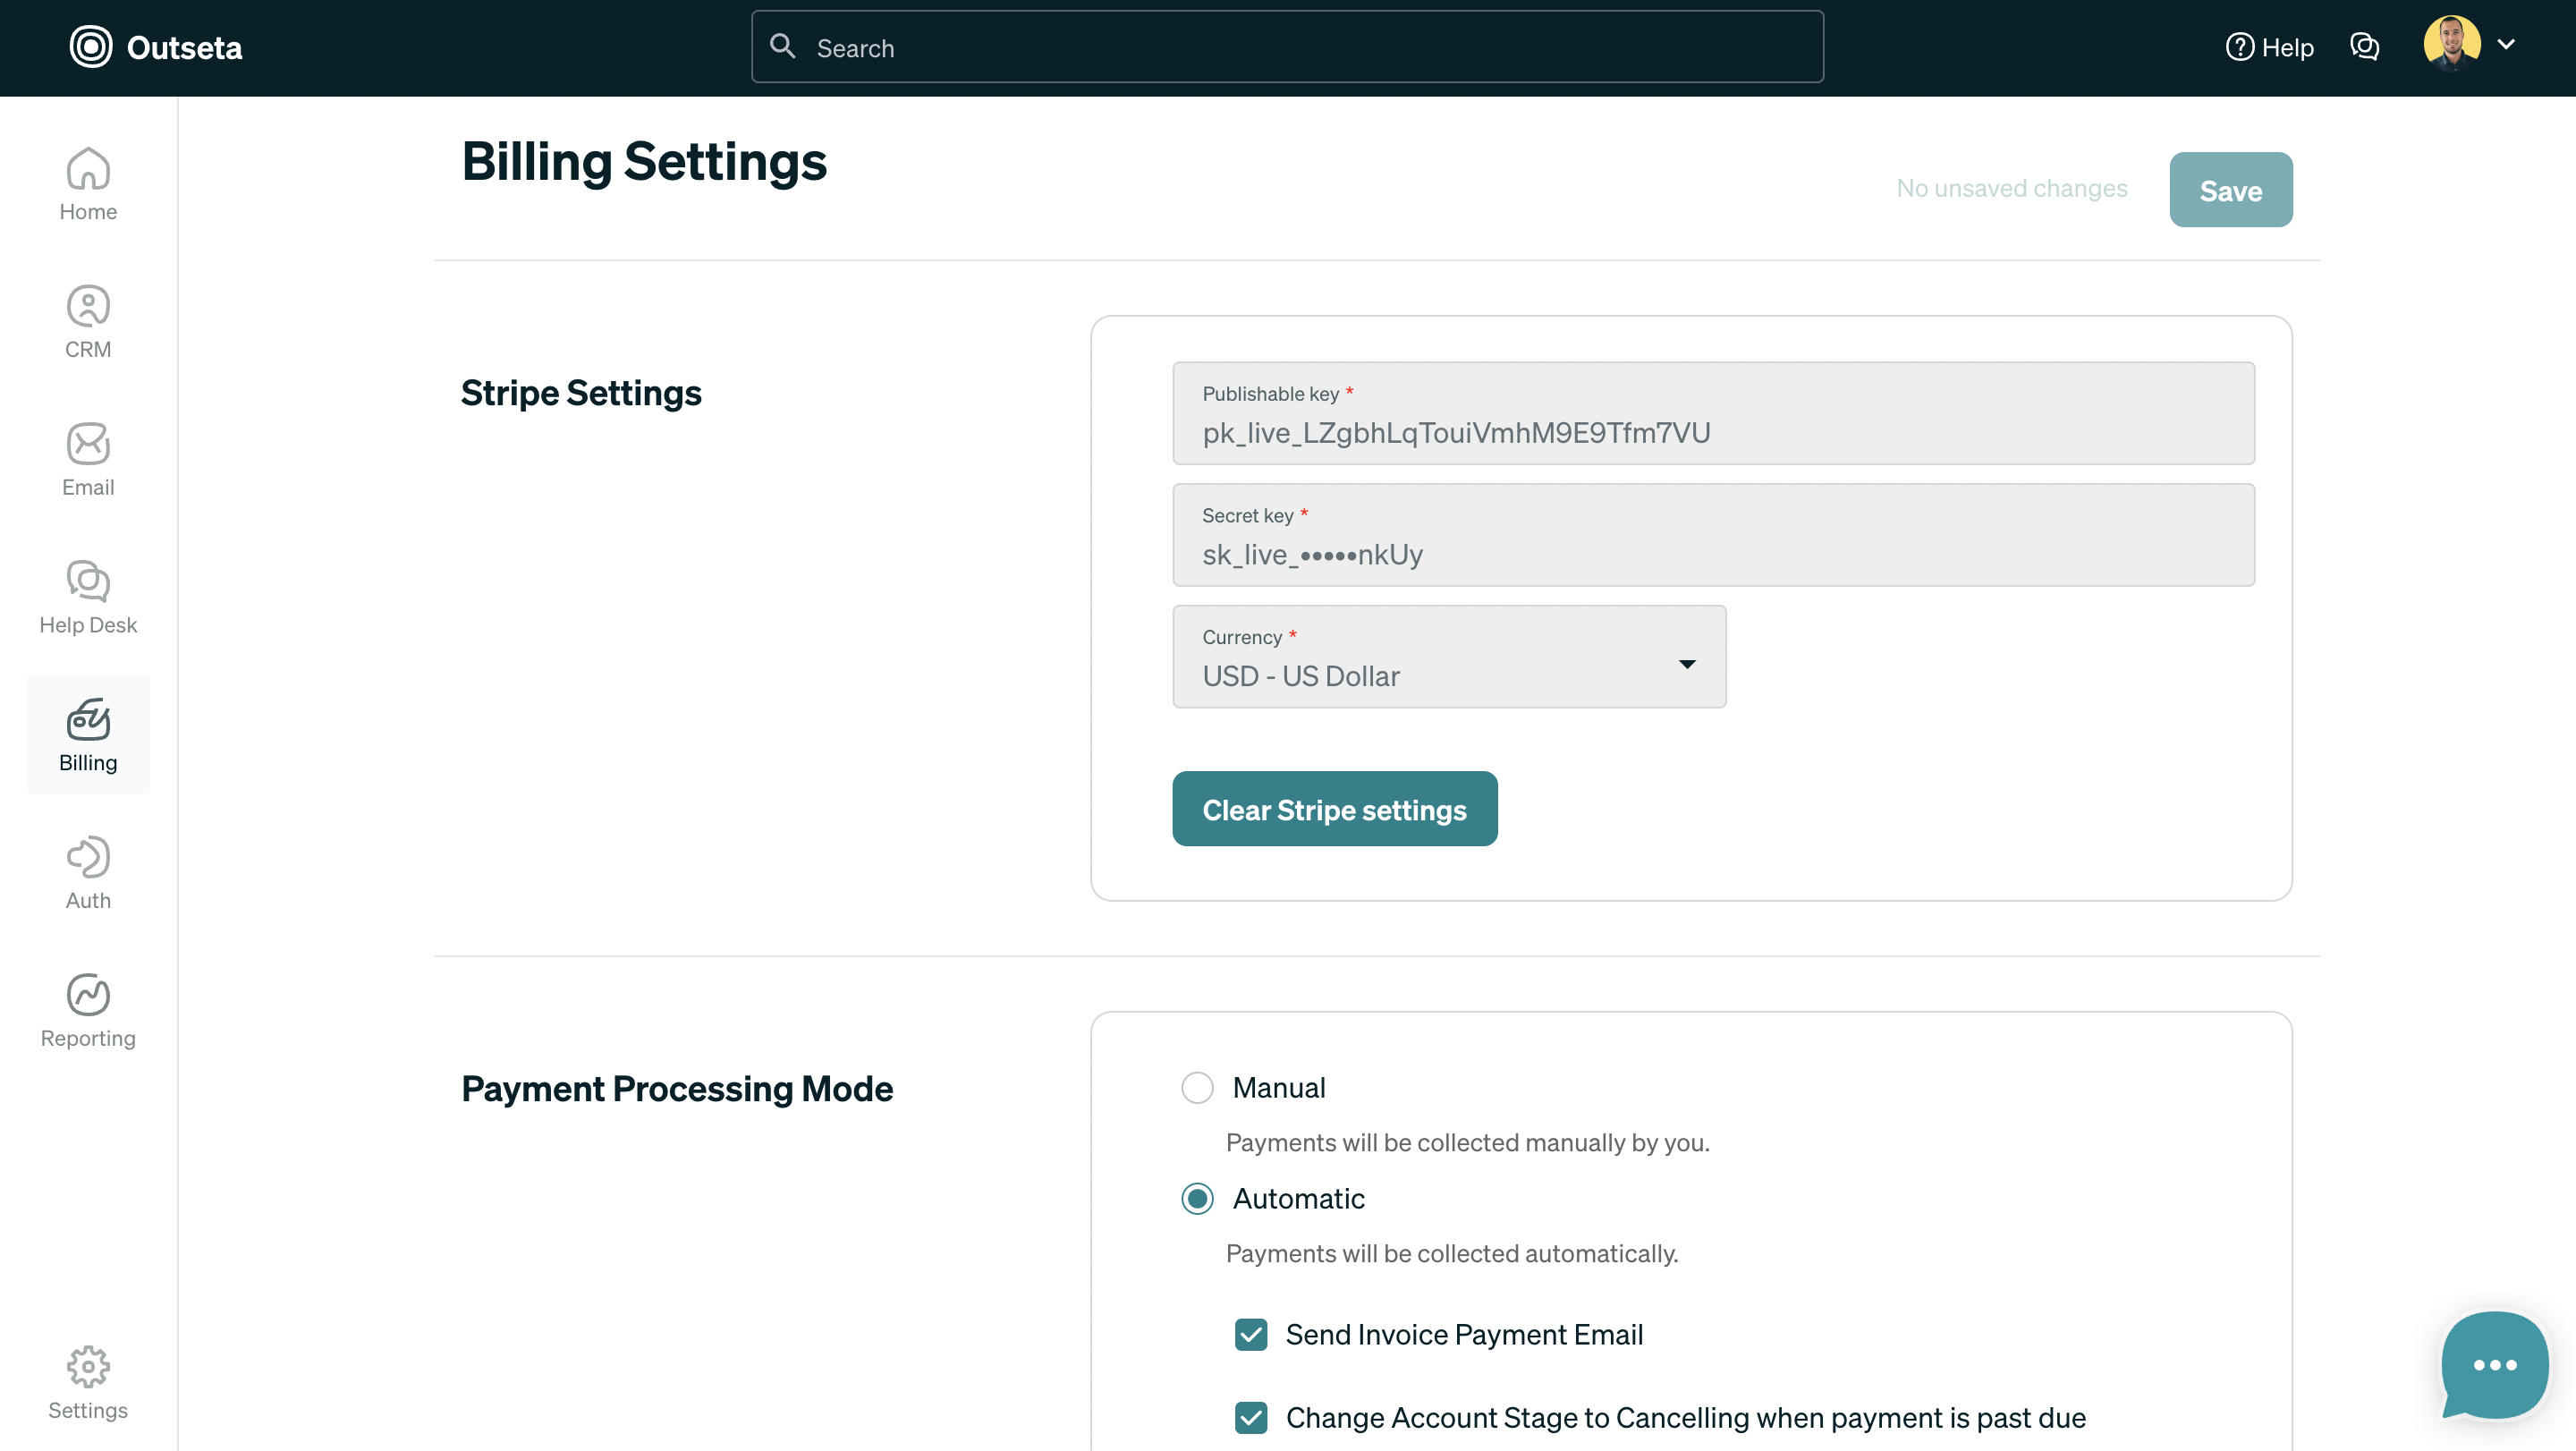Image resolution: width=2576 pixels, height=1451 pixels.
Task: Click the Outseta logo
Action: (155, 47)
